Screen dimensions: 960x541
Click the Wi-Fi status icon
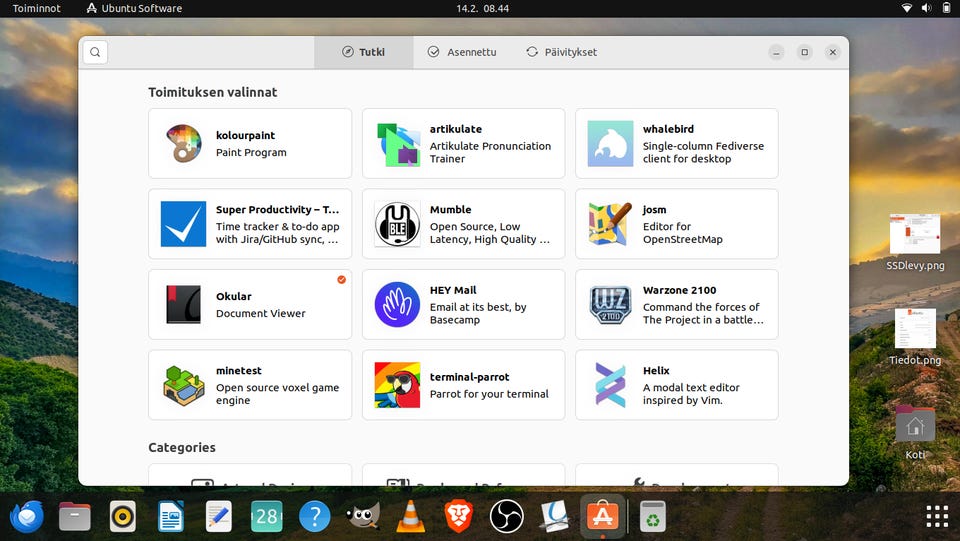pyautogui.click(x=907, y=8)
